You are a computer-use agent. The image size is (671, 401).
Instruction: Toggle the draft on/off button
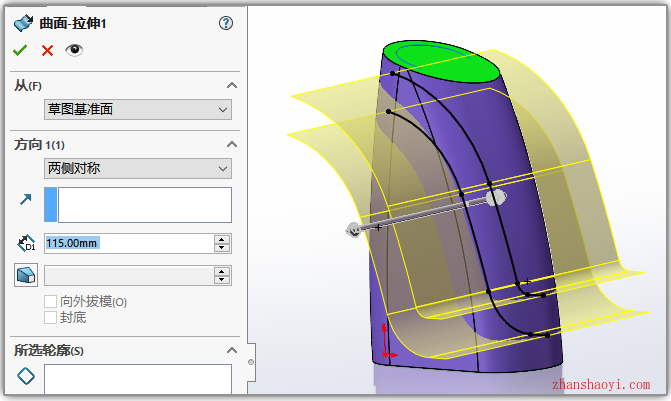[26, 275]
